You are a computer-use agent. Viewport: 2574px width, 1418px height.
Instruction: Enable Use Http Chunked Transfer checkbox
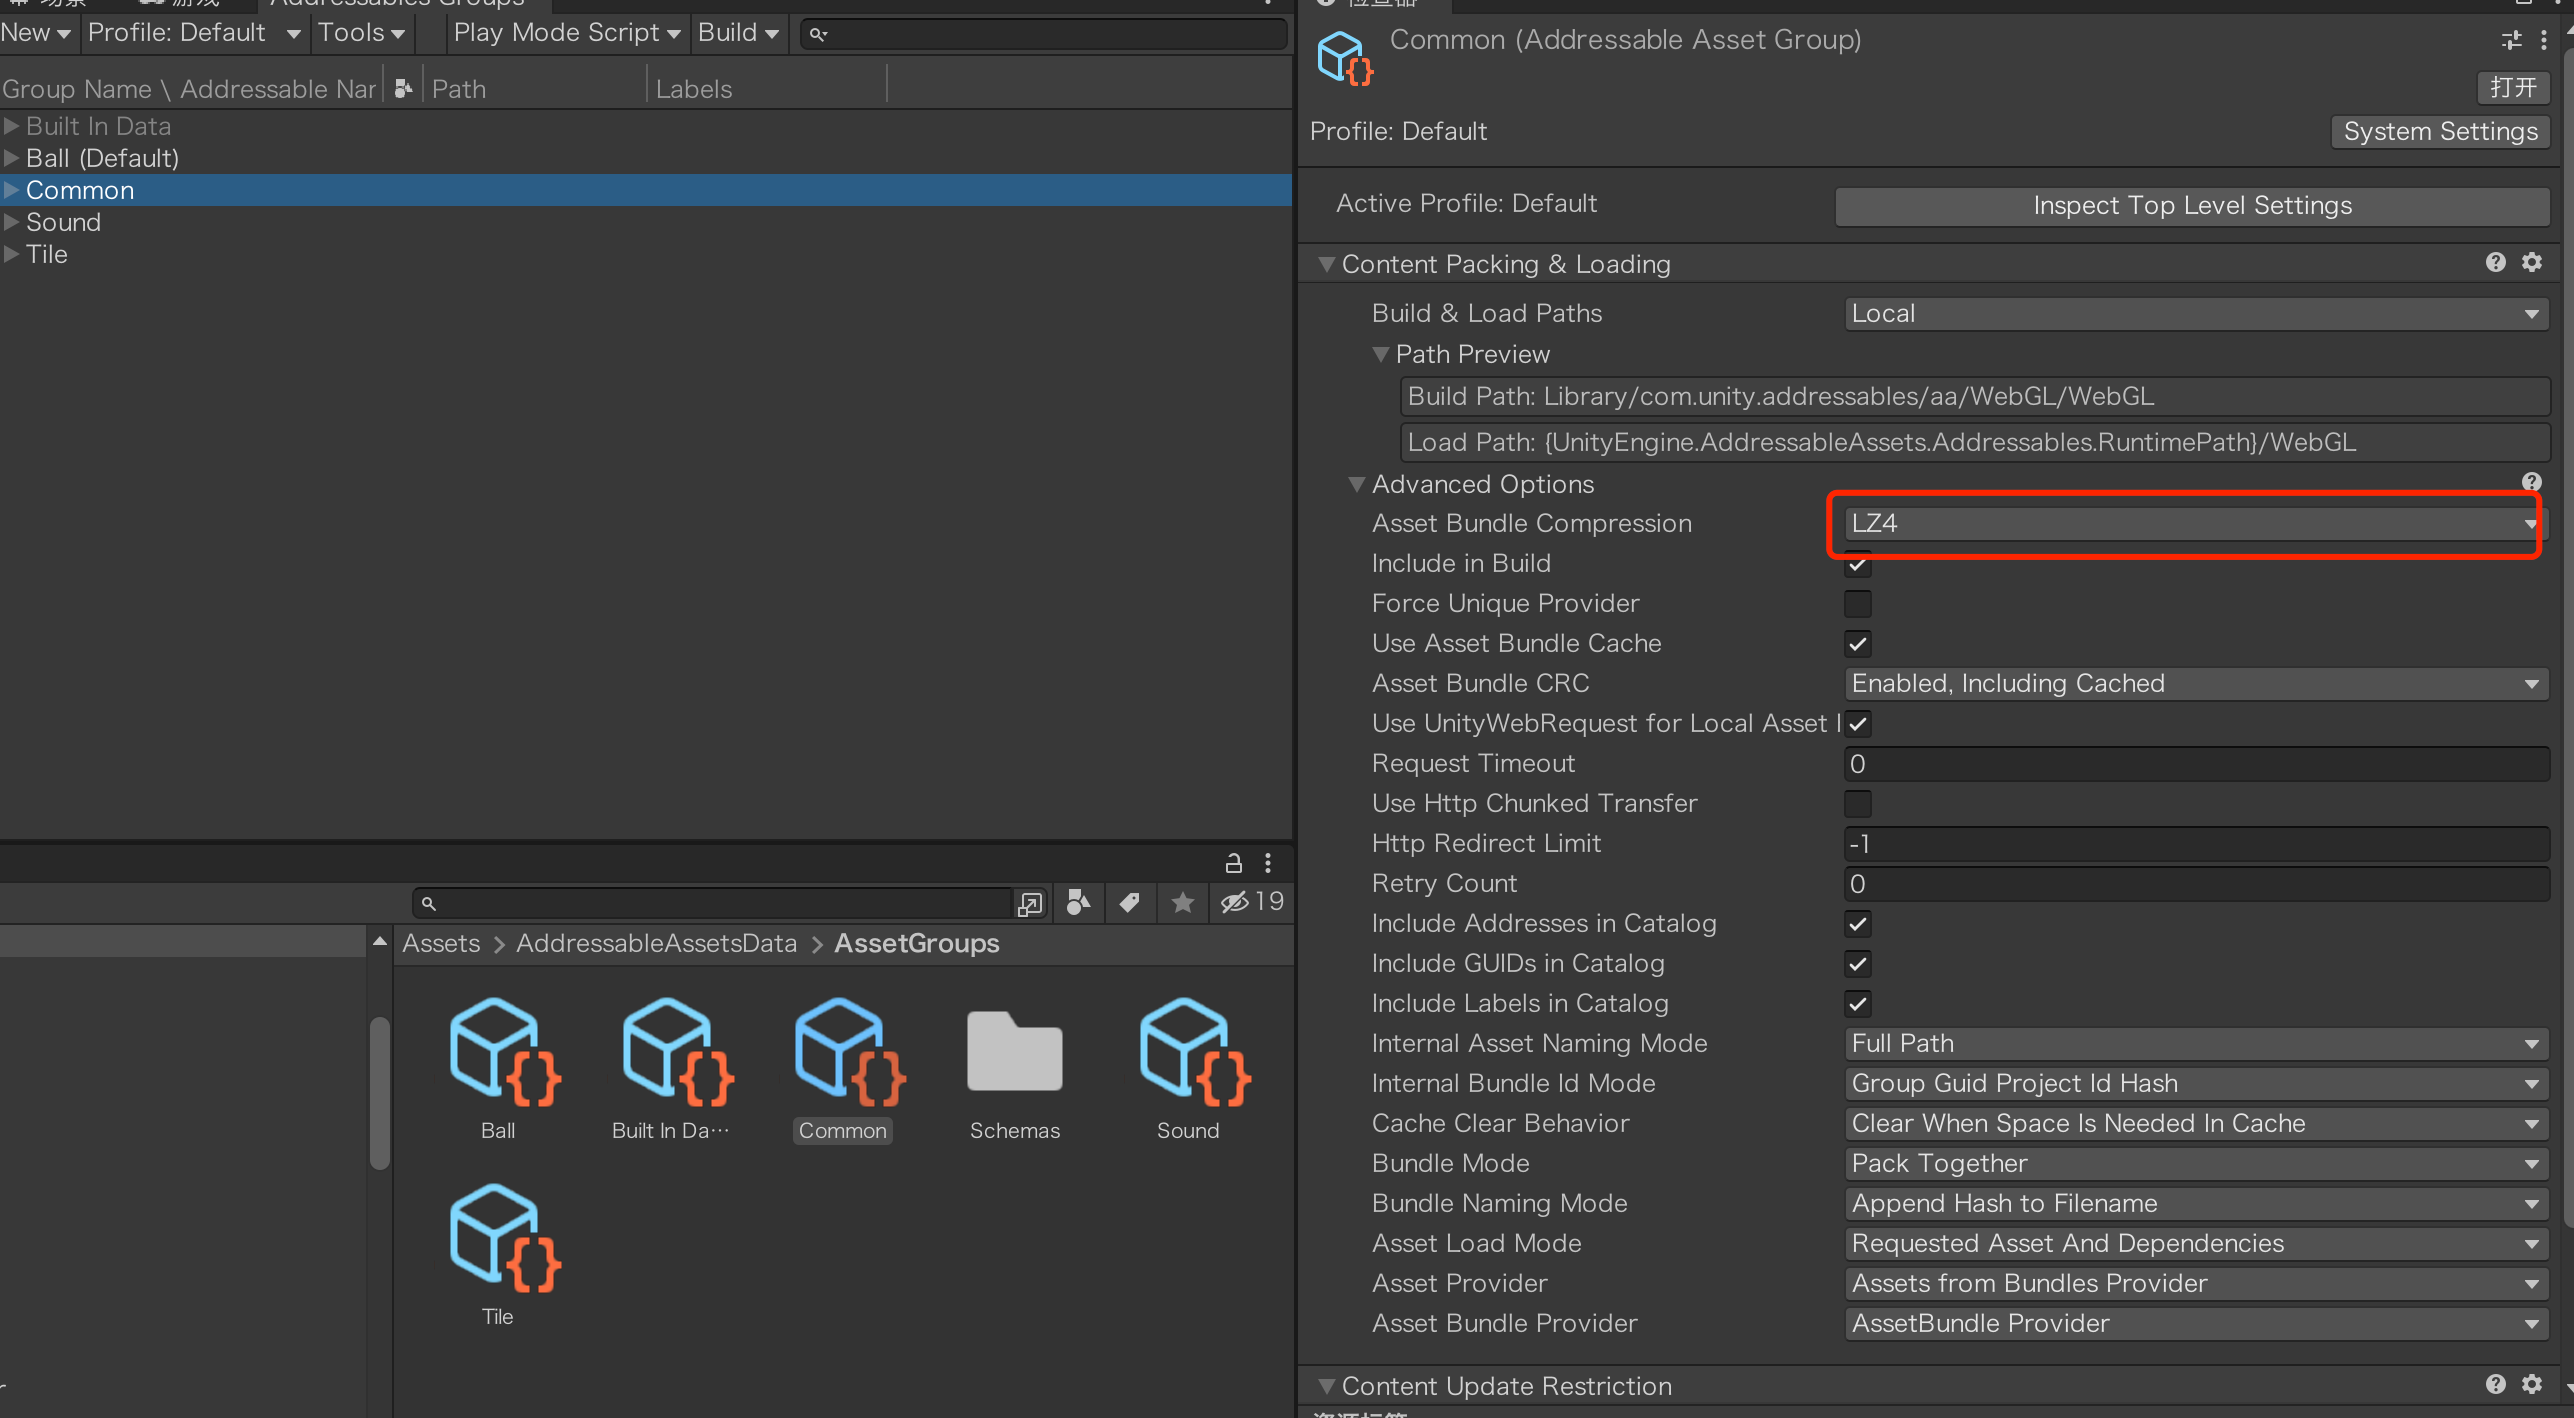(x=1857, y=804)
